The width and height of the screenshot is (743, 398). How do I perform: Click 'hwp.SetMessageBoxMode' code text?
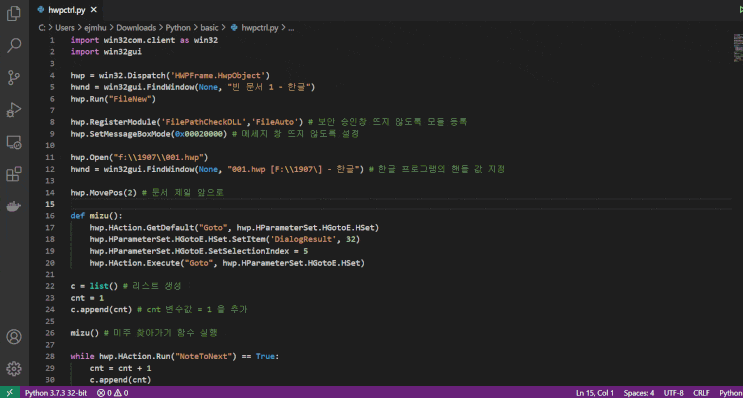point(120,134)
